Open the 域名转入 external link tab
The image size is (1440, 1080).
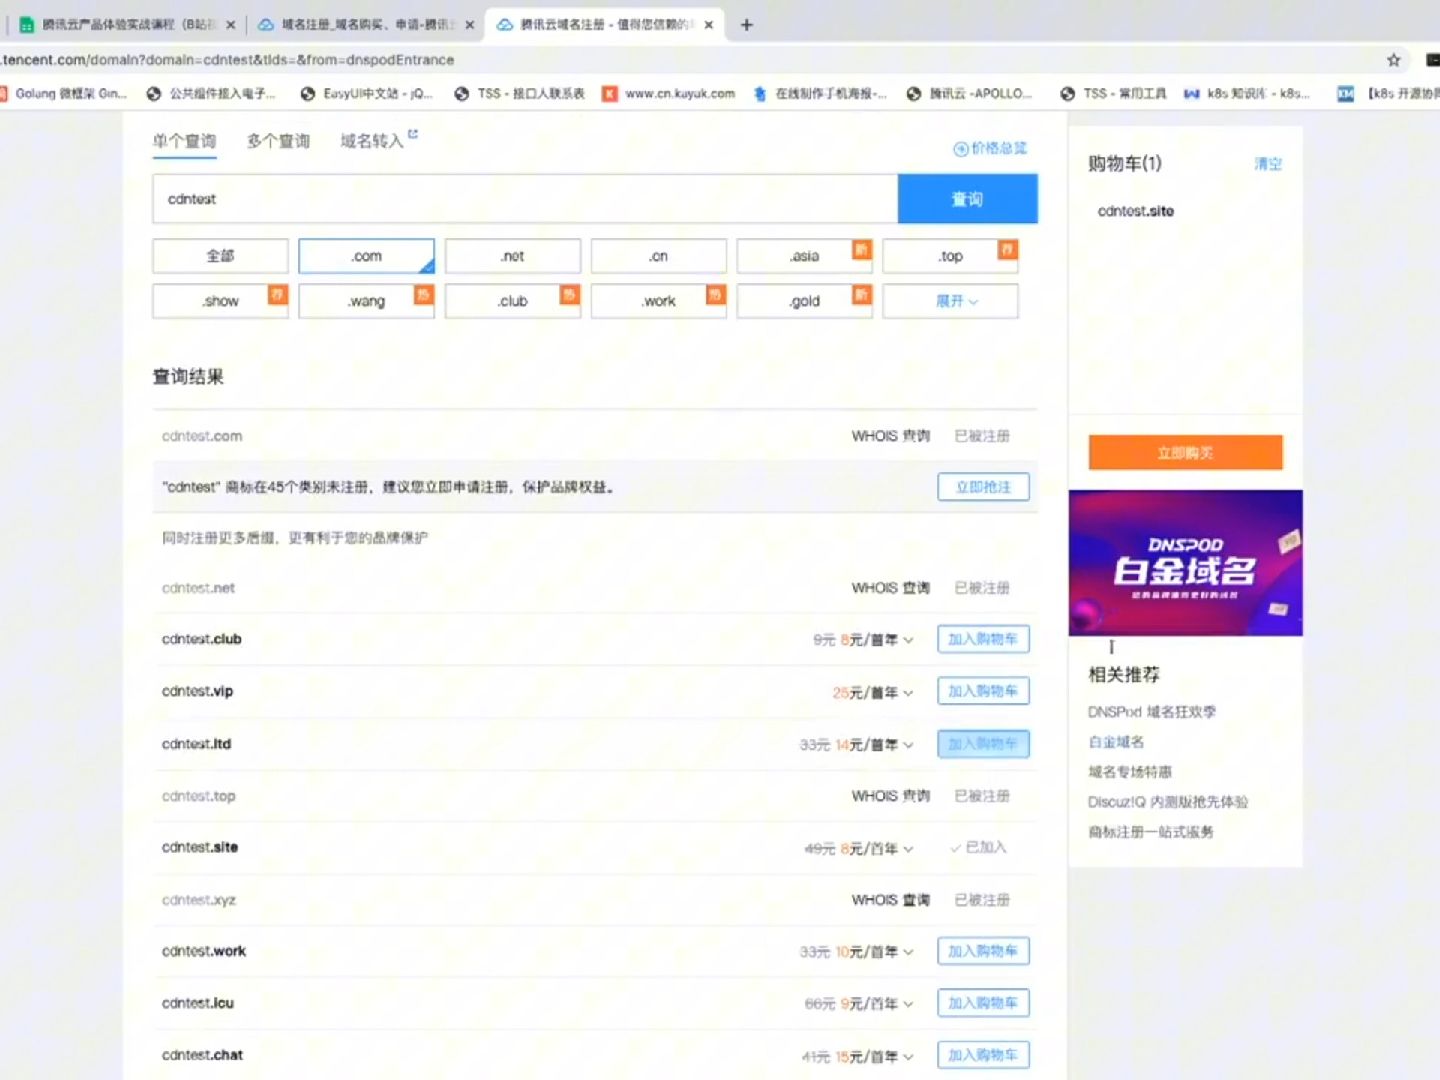coord(378,140)
